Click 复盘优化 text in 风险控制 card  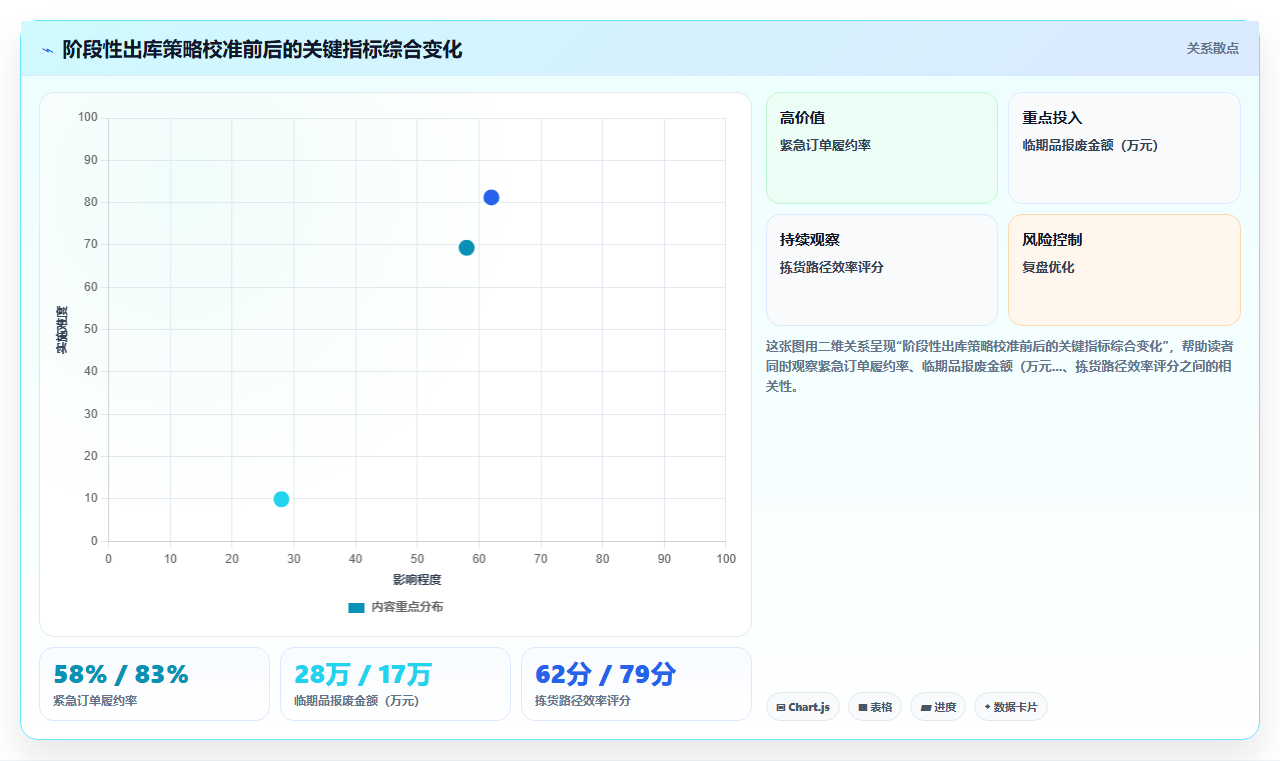point(1048,268)
